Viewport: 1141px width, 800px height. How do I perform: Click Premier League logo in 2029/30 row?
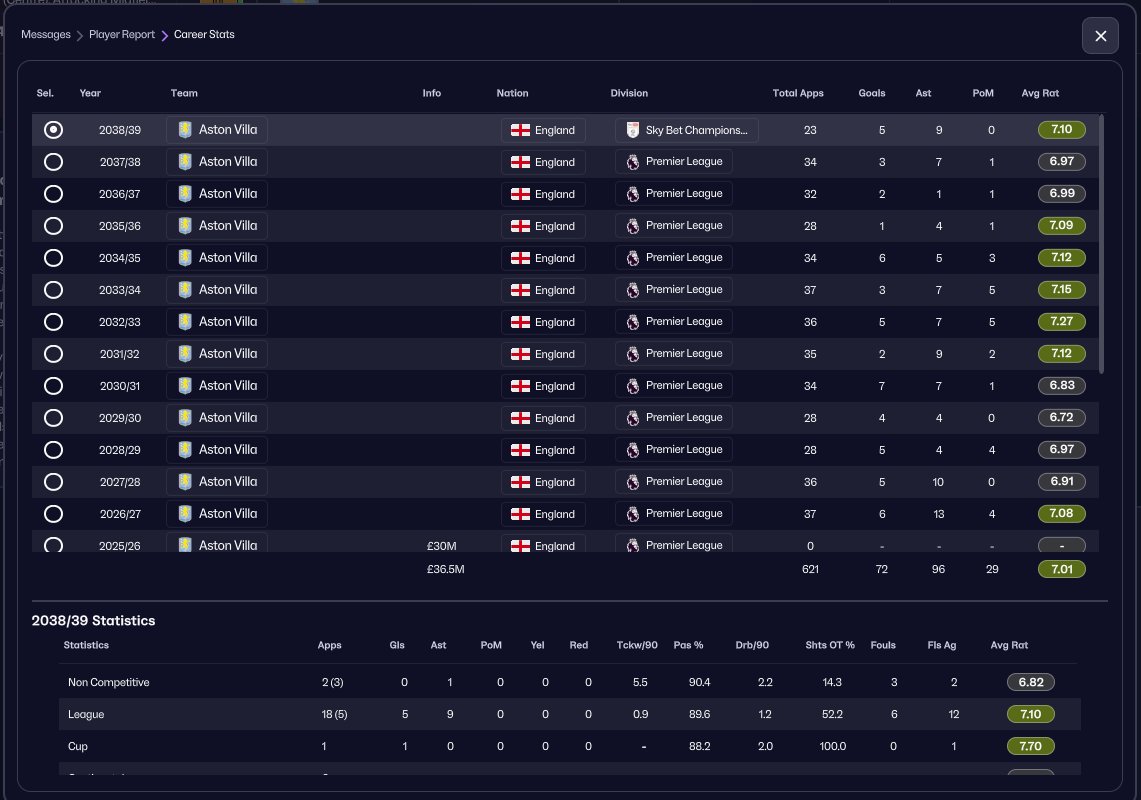point(633,418)
